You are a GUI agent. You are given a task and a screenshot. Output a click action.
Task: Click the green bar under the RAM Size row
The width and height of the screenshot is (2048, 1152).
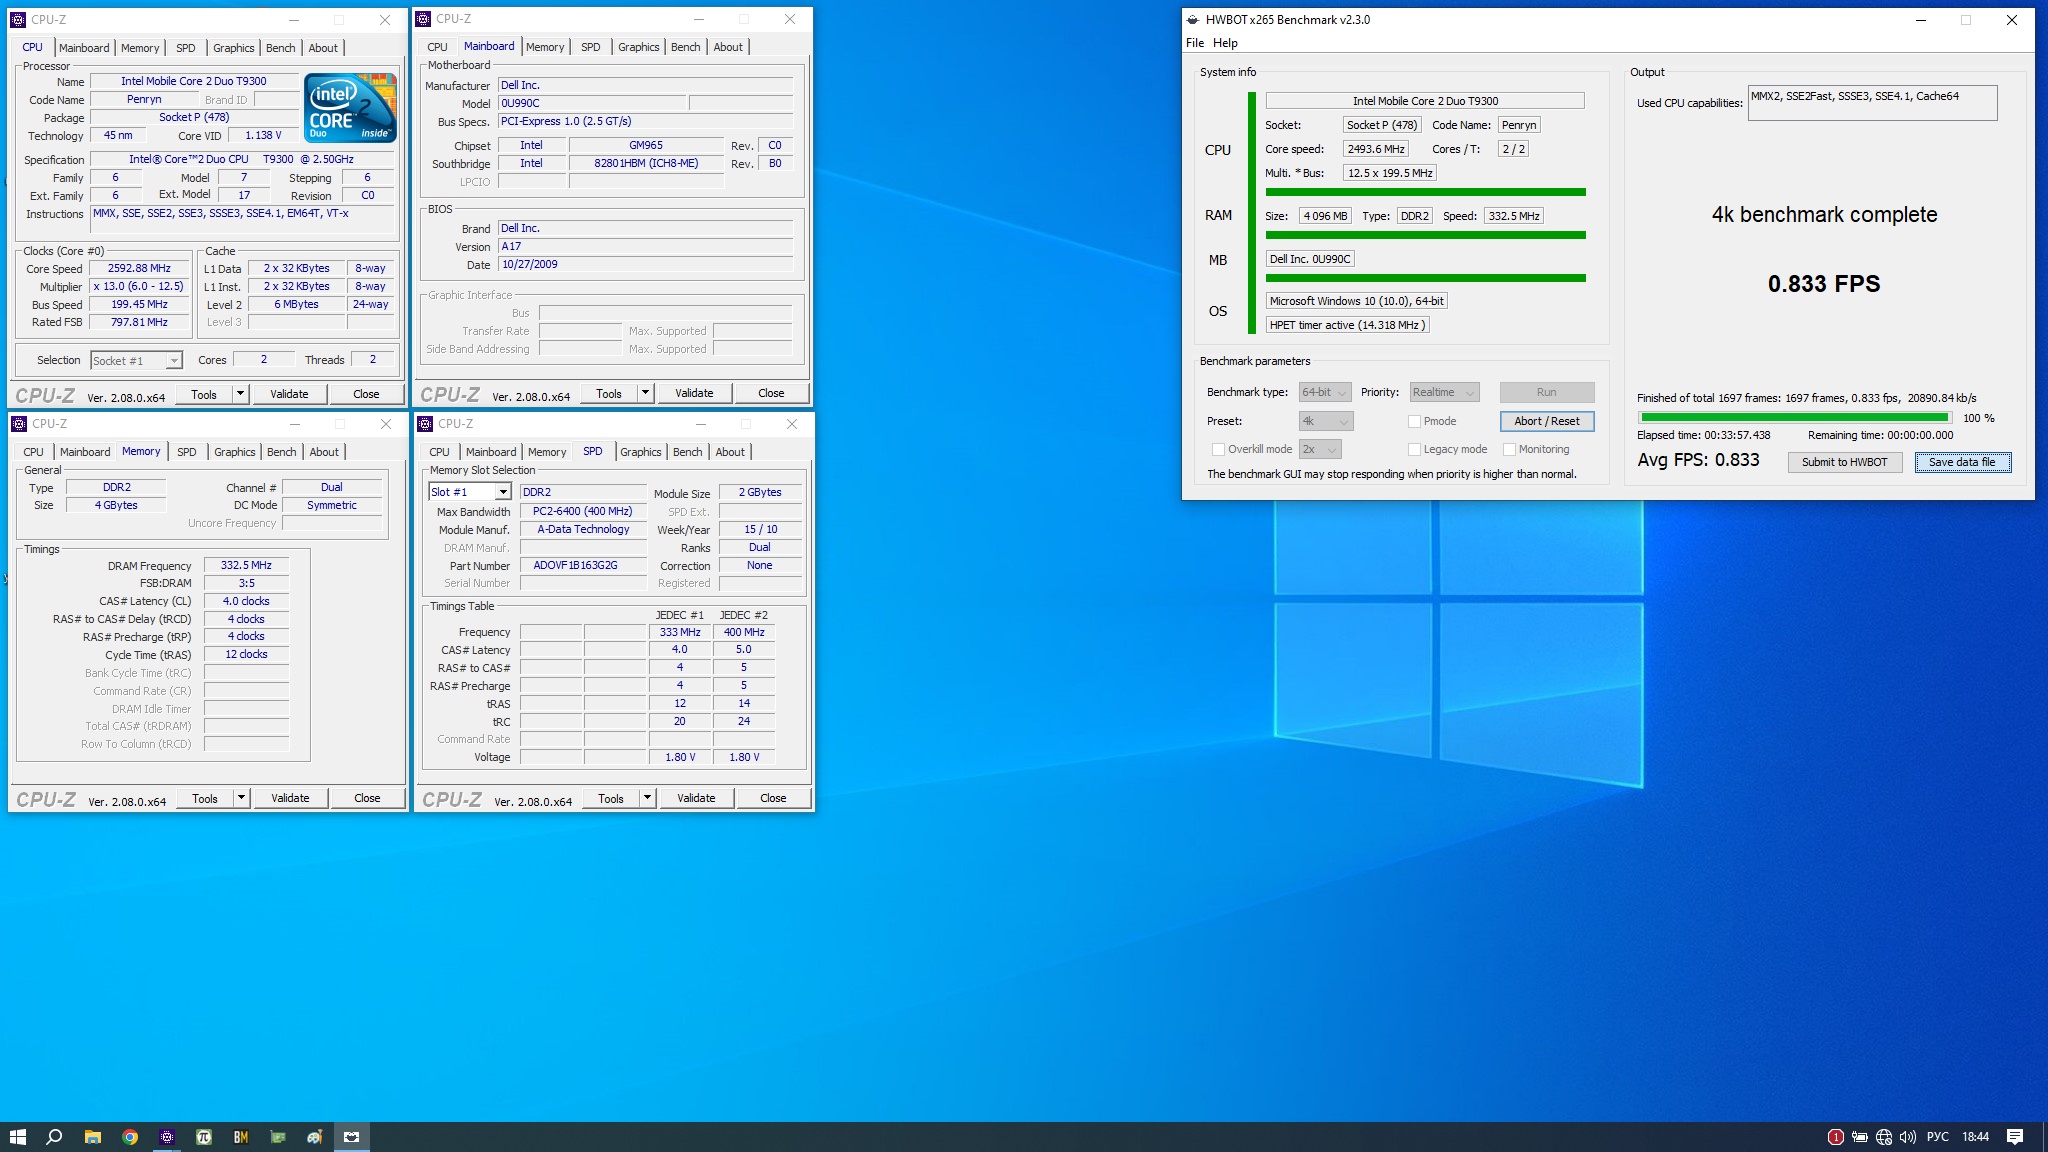[1425, 235]
